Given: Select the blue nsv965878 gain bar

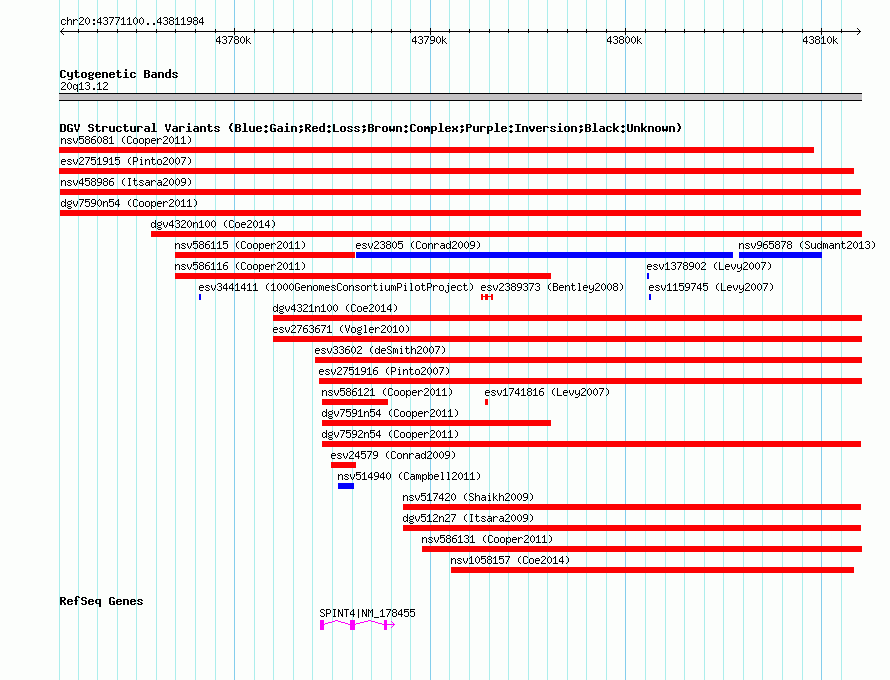Looking at the screenshot, I should pos(780,255).
